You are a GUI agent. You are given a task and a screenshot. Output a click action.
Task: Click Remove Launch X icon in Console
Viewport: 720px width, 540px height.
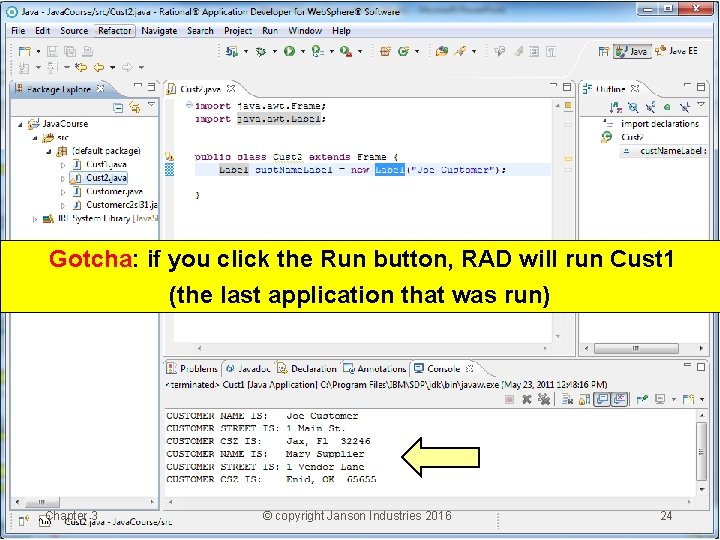tap(527, 399)
